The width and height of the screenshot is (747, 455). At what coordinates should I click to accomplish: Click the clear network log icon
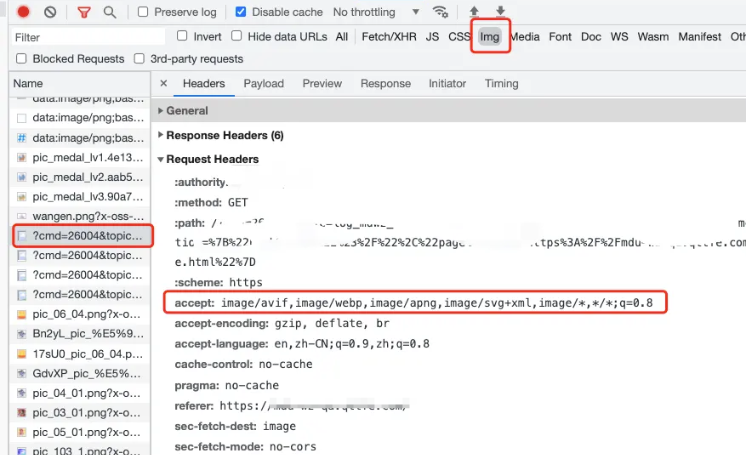pos(50,12)
